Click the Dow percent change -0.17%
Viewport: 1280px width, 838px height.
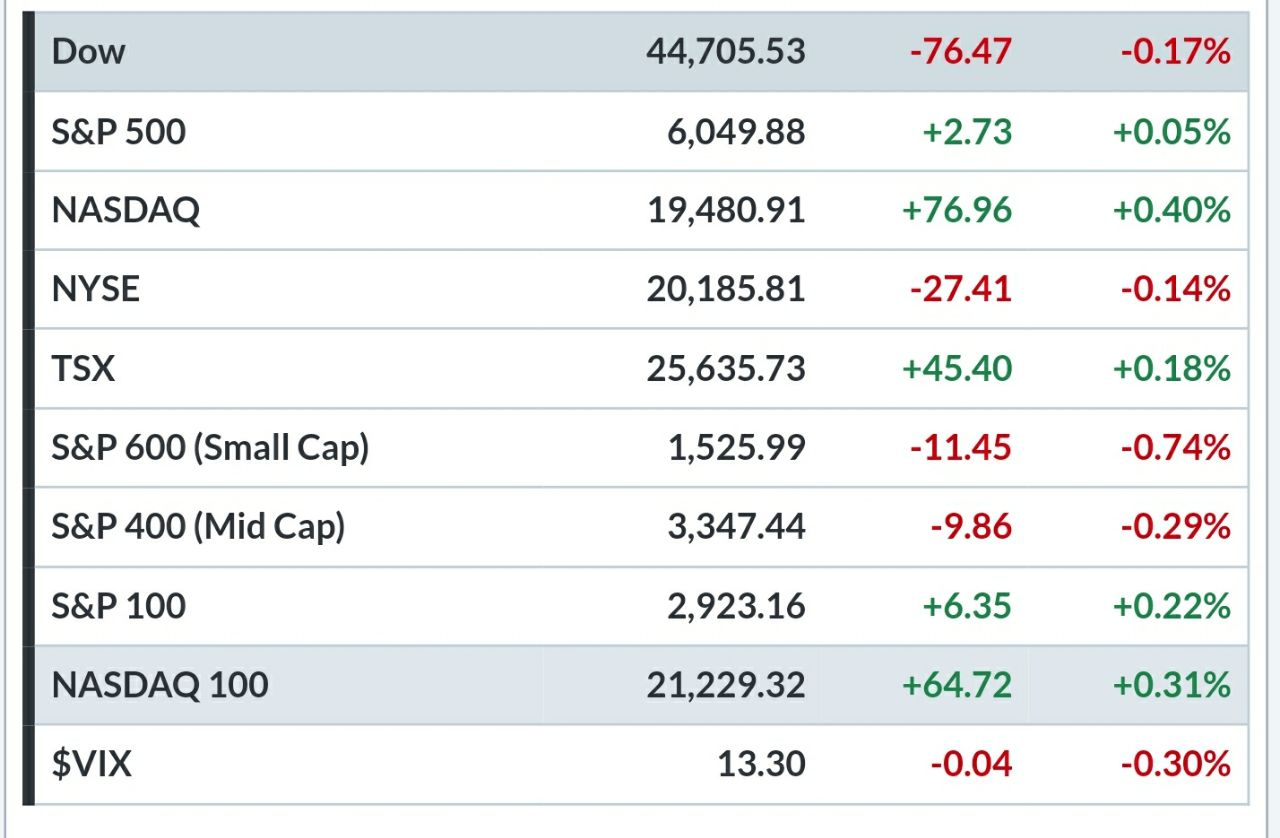[1176, 52]
